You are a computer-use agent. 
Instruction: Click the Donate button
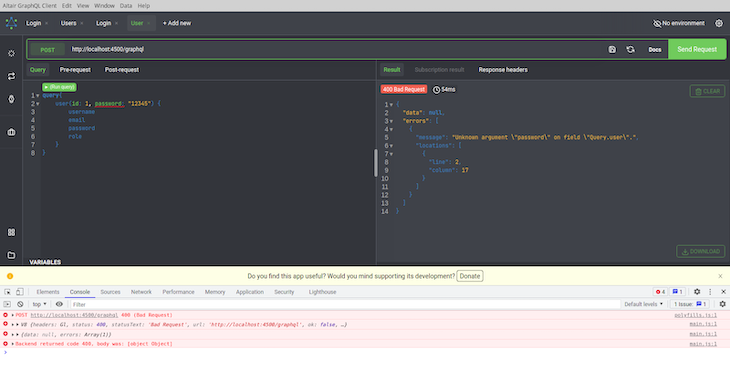(x=470, y=276)
